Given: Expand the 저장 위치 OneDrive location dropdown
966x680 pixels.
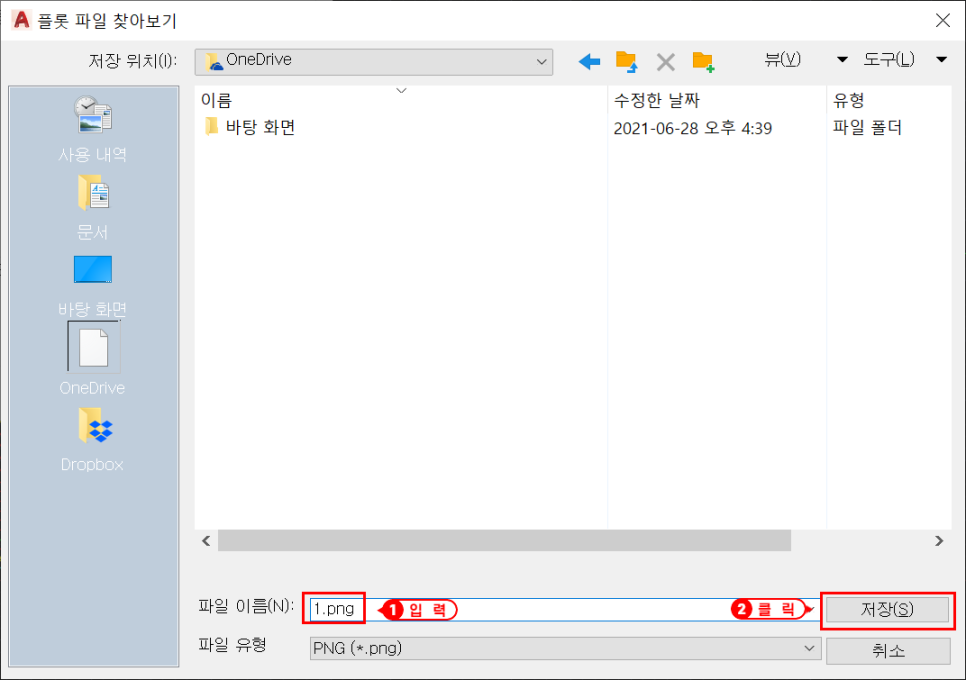Looking at the screenshot, I should pos(541,62).
